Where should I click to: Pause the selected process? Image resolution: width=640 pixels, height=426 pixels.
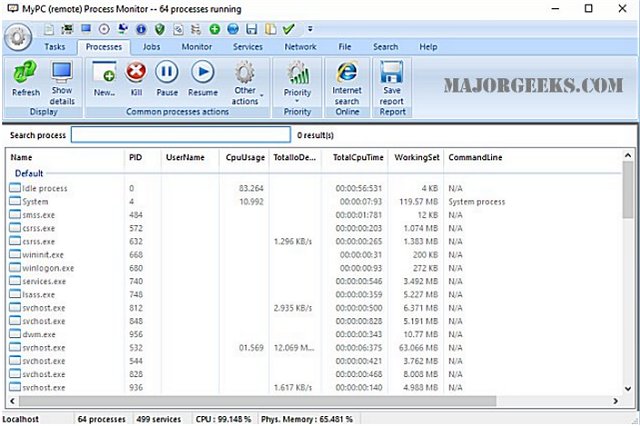[x=167, y=79]
